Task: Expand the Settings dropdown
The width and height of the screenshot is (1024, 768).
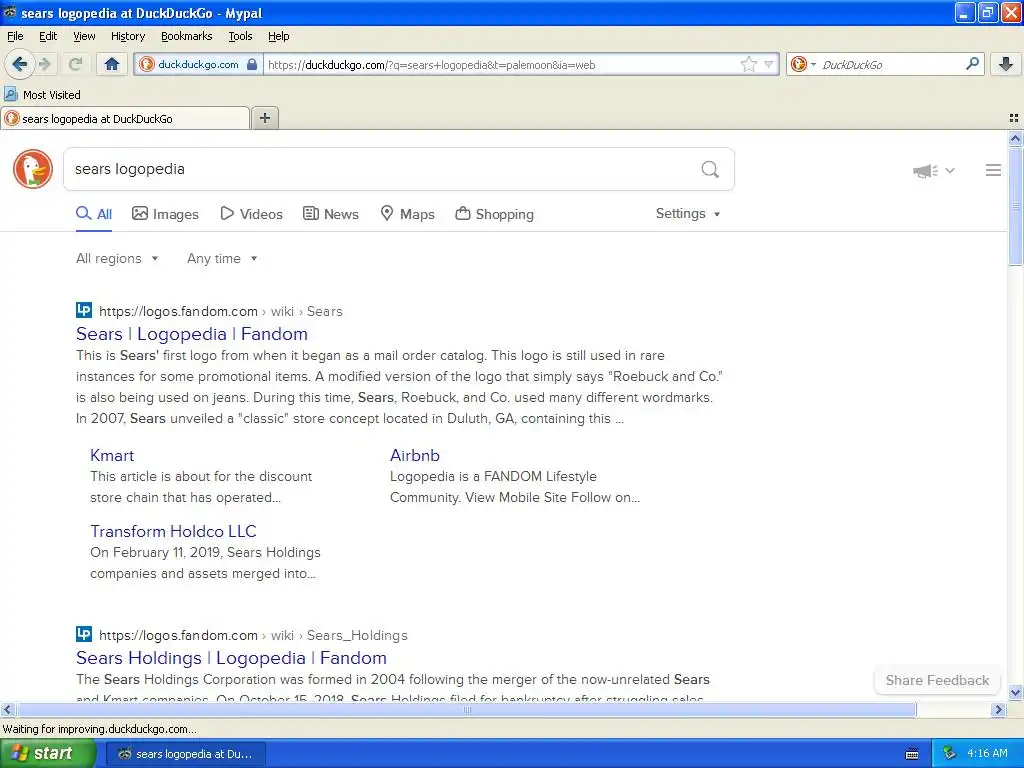Action: 688,214
